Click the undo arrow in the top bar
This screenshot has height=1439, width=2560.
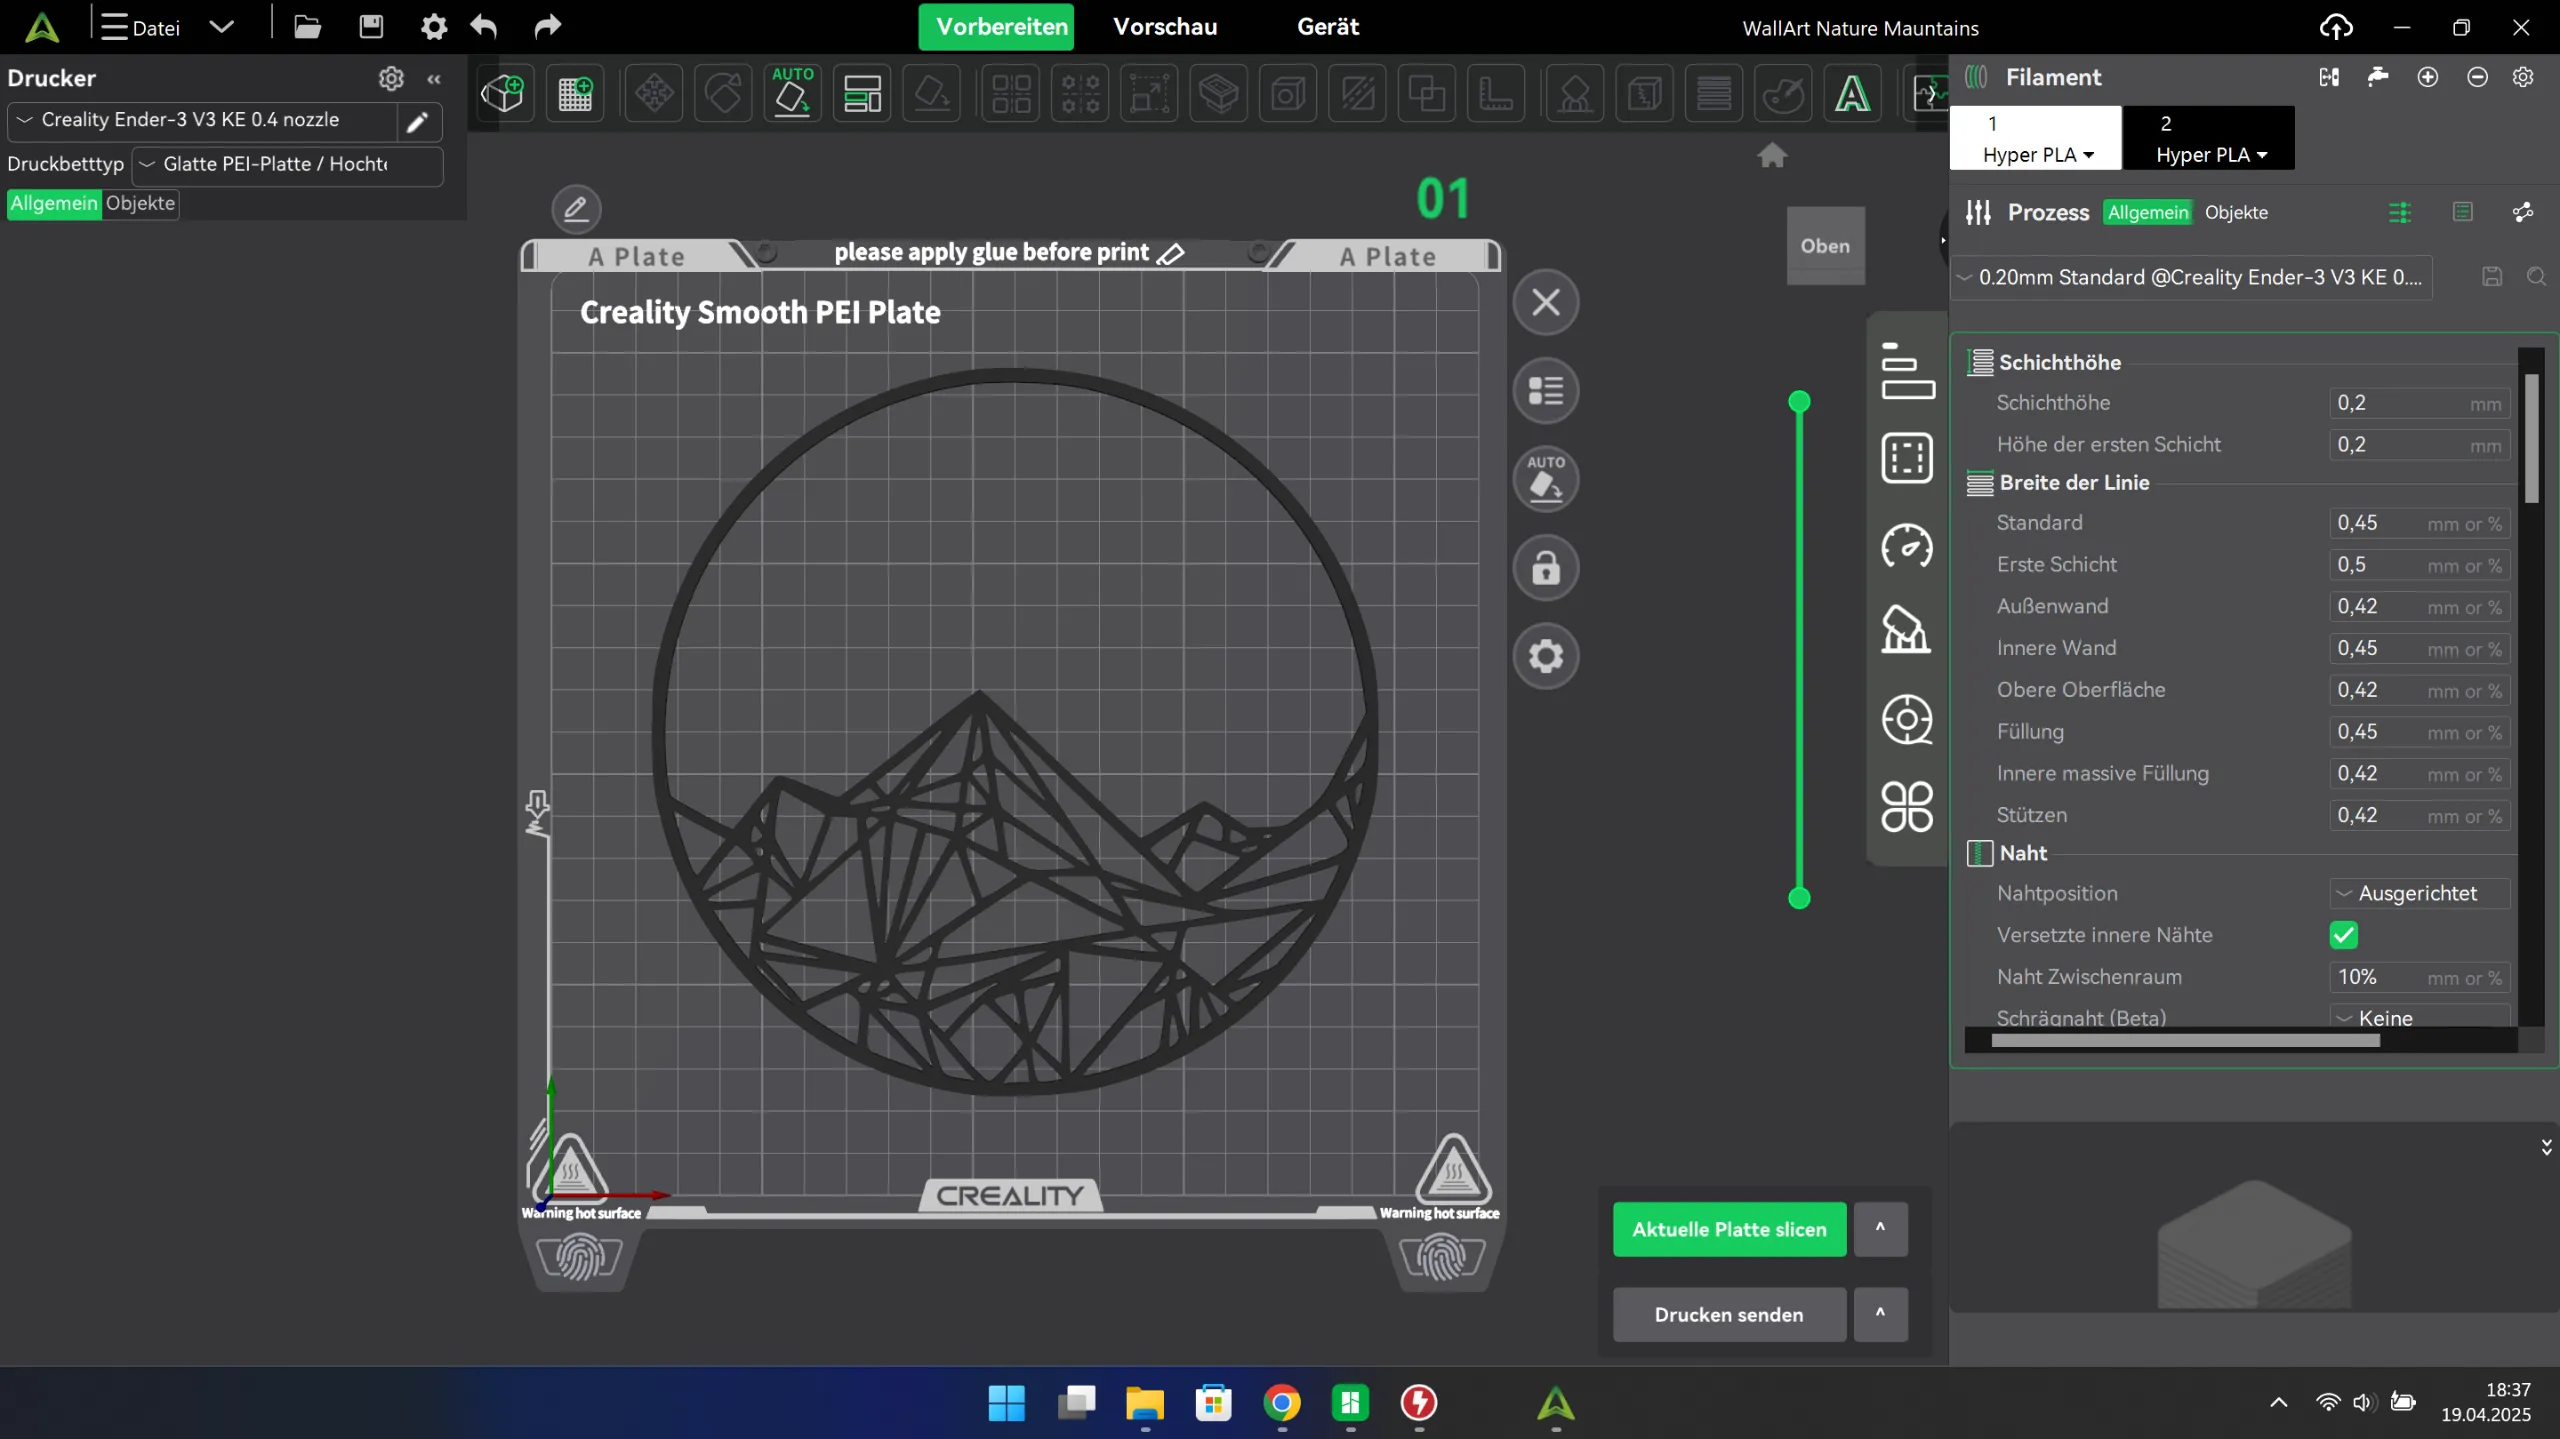(x=484, y=26)
